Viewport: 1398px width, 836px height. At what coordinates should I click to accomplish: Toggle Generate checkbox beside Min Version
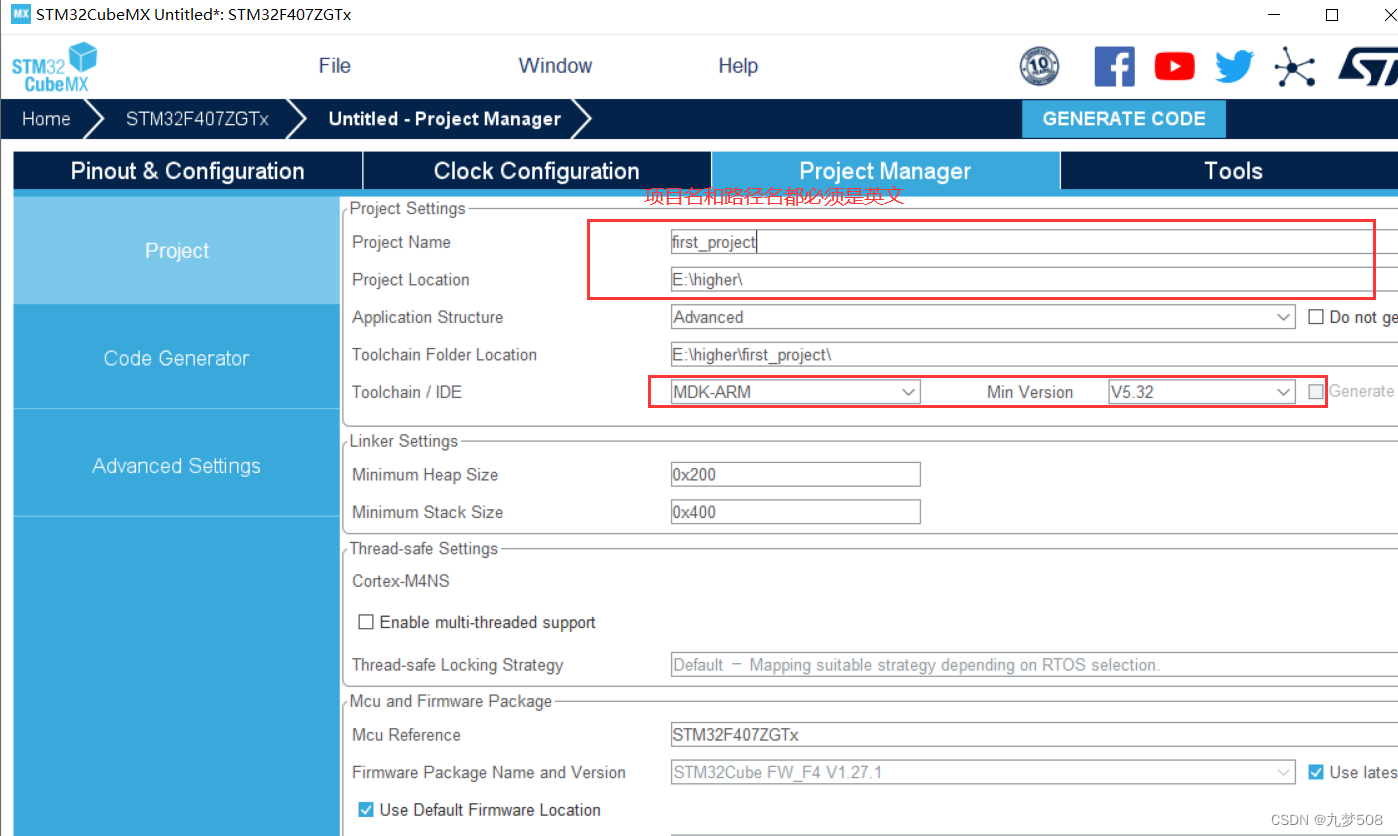tap(1316, 392)
